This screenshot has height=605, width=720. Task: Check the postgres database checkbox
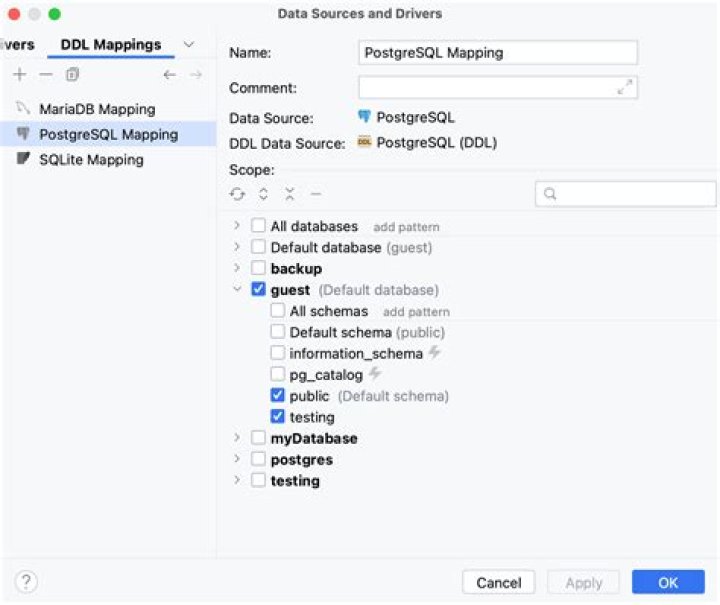point(258,459)
